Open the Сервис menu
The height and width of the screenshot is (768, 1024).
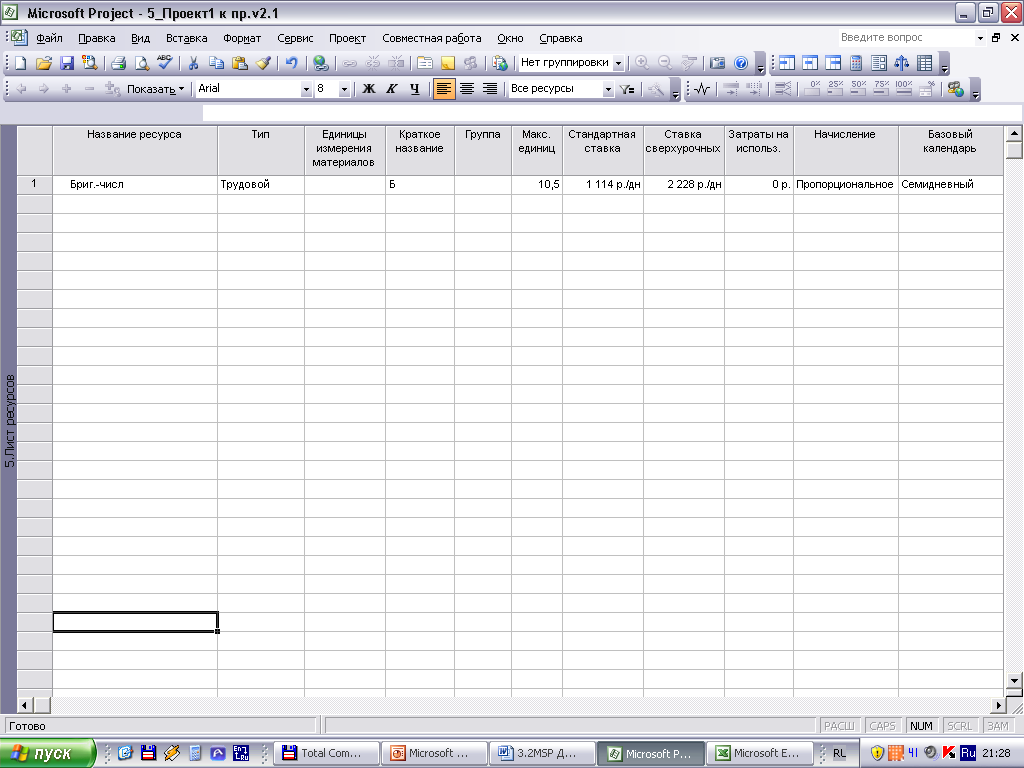pos(295,38)
